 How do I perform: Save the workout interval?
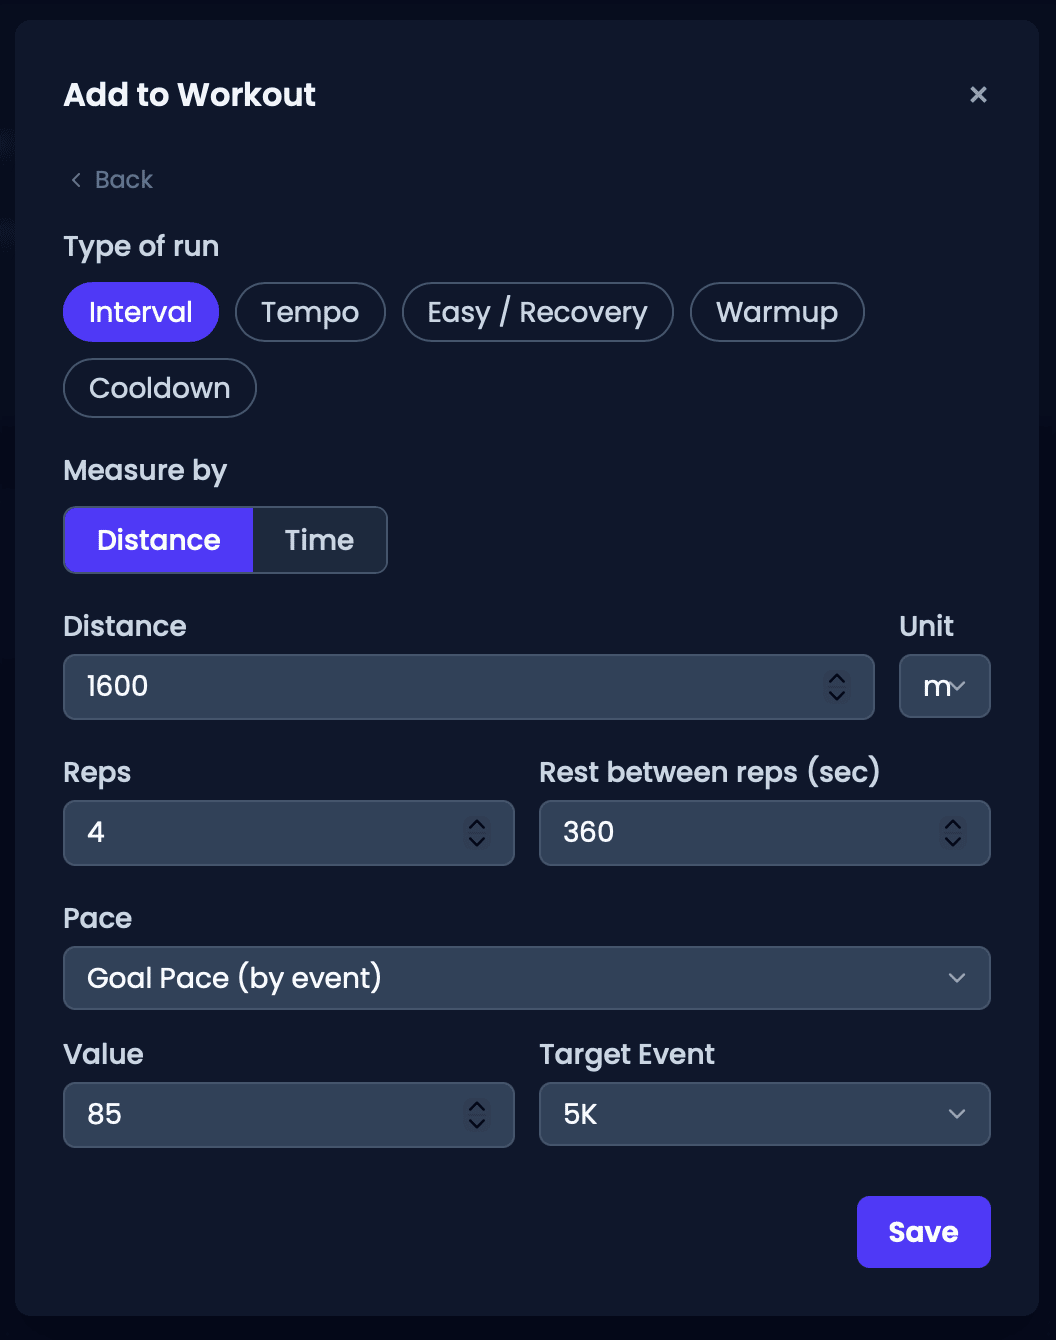[924, 1232]
